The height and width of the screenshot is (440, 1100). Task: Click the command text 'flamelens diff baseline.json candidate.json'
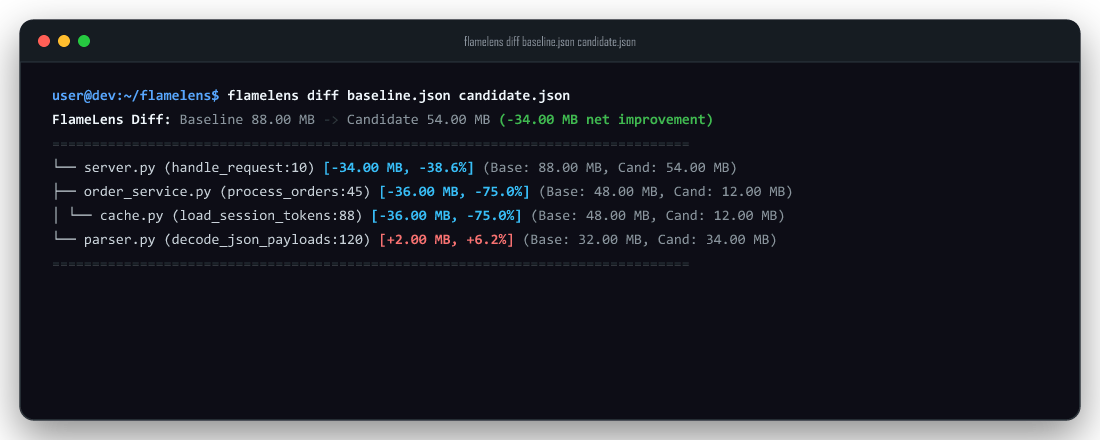(x=398, y=95)
